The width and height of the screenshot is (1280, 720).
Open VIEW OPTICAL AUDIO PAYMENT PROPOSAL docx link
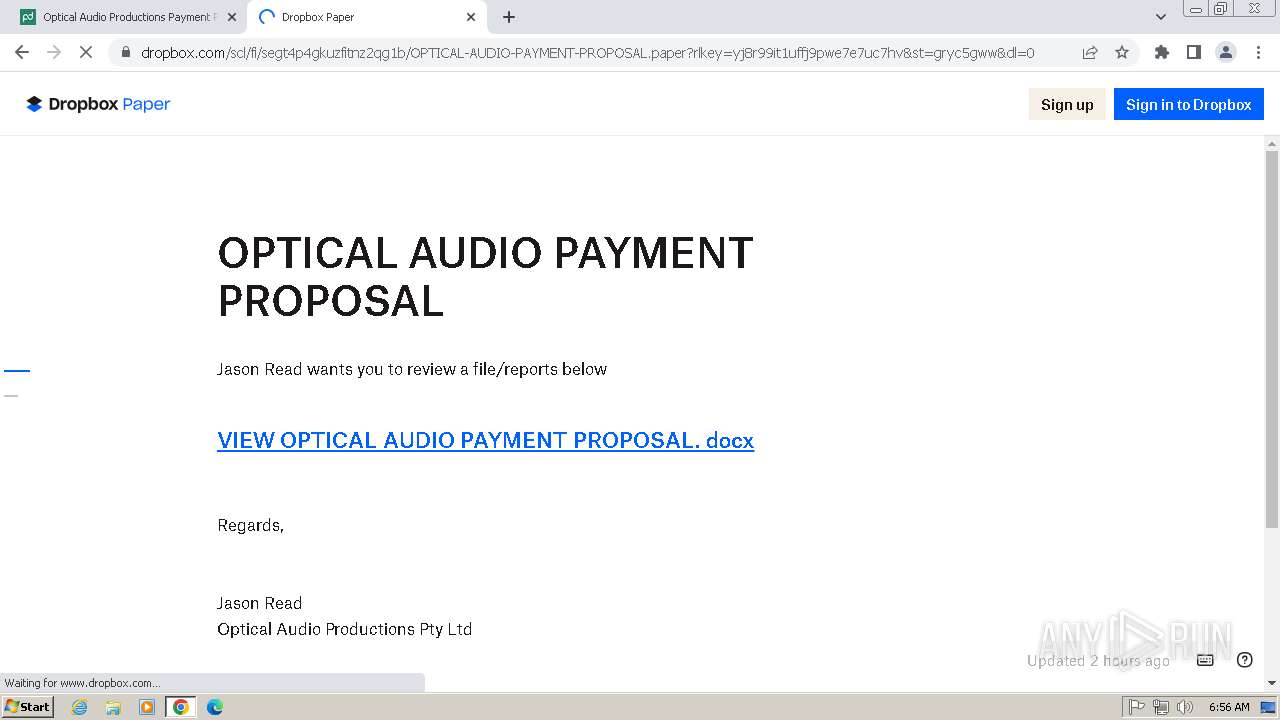485,440
